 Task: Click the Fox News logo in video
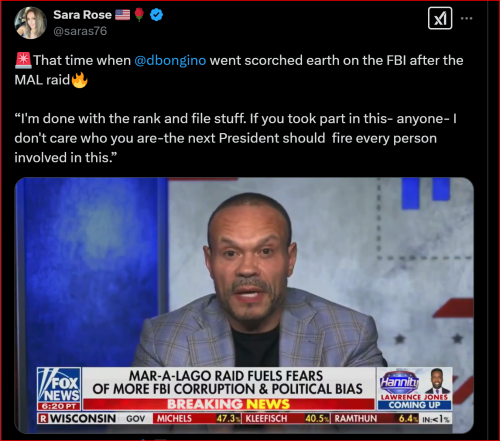(59, 388)
